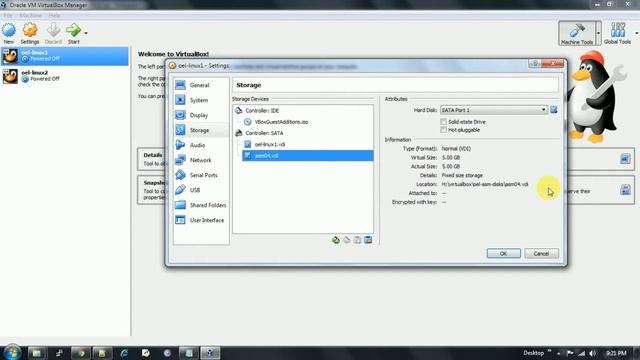This screenshot has height=360, width=640.
Task: Open the Machine menu
Action: point(31,16)
